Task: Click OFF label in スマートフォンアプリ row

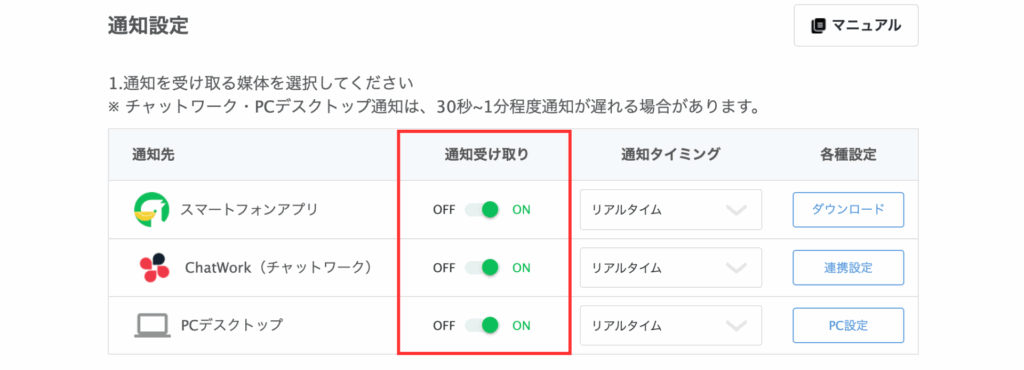Action: (x=444, y=210)
